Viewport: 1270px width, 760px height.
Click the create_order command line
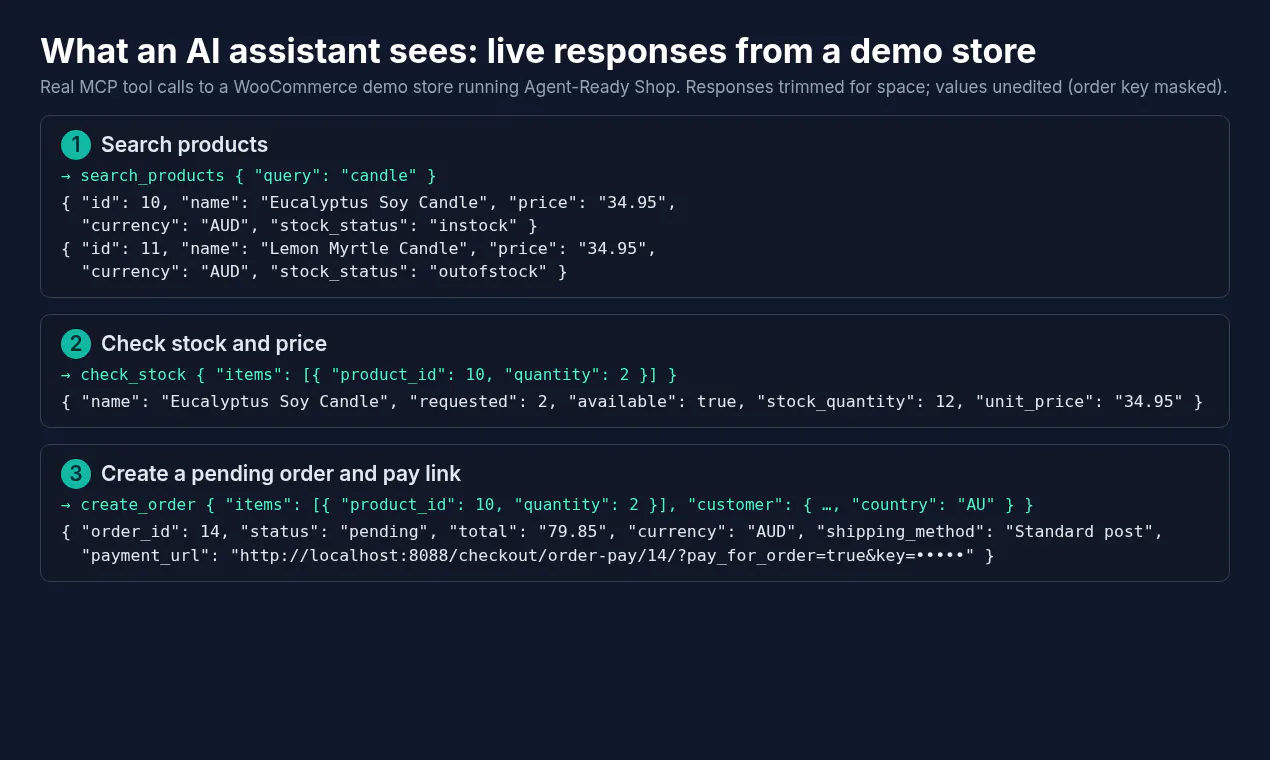tap(547, 505)
